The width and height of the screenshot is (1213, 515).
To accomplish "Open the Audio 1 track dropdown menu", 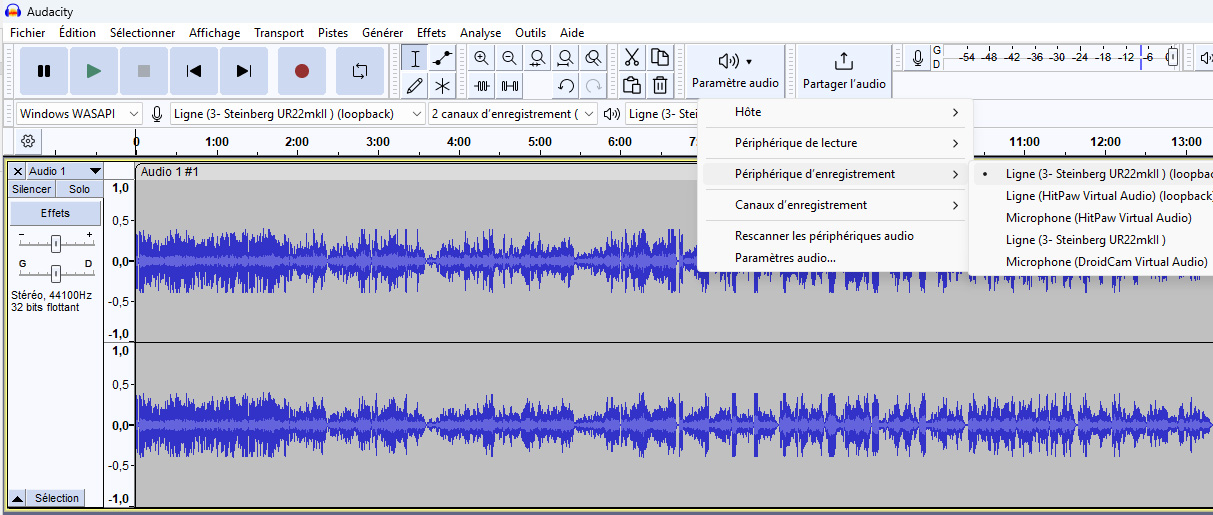I will point(64,172).
